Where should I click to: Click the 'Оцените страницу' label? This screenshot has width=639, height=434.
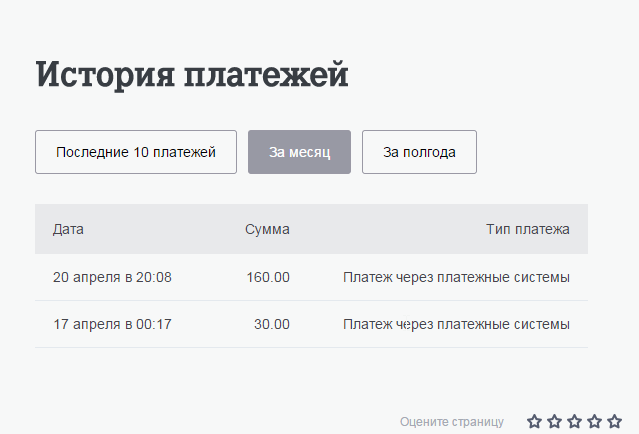tap(452, 422)
